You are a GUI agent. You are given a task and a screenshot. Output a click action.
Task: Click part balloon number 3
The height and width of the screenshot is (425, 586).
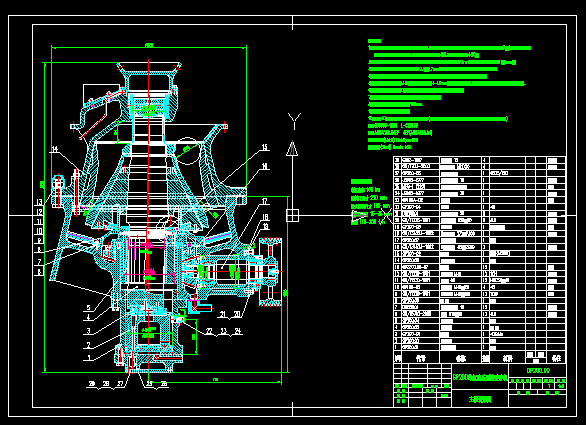(x=89, y=330)
